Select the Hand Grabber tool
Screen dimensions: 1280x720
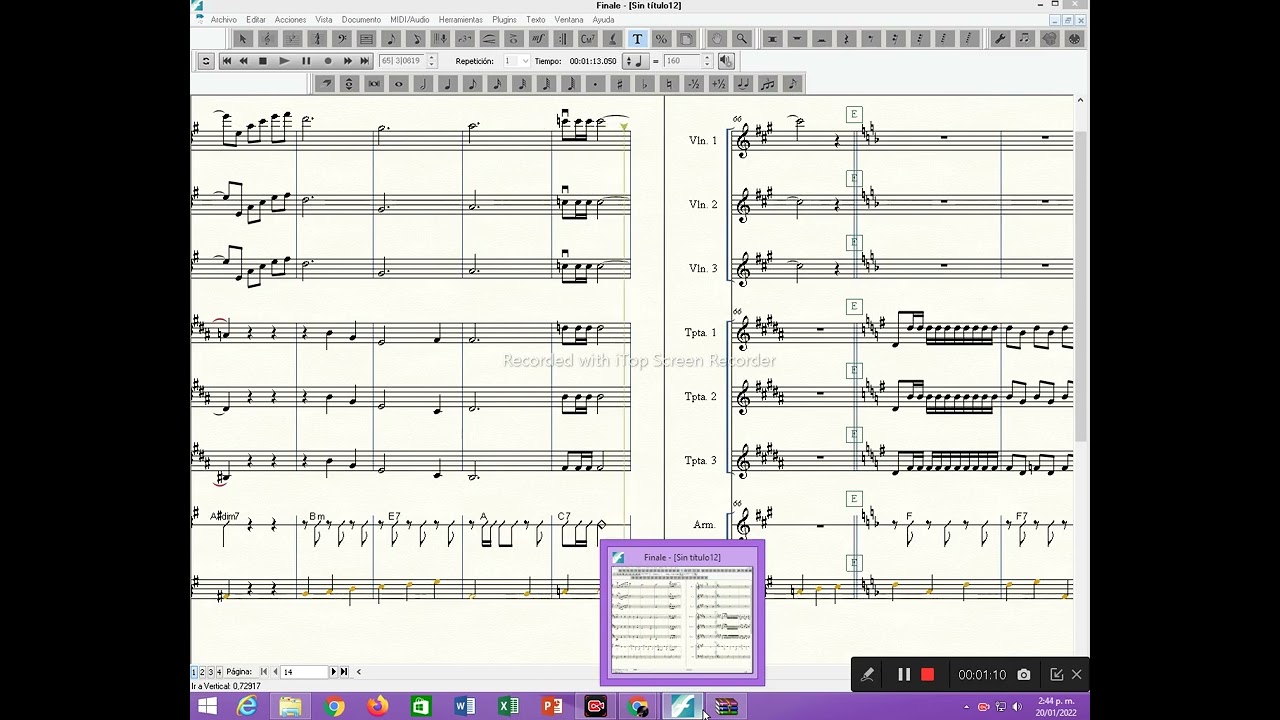[717, 39]
